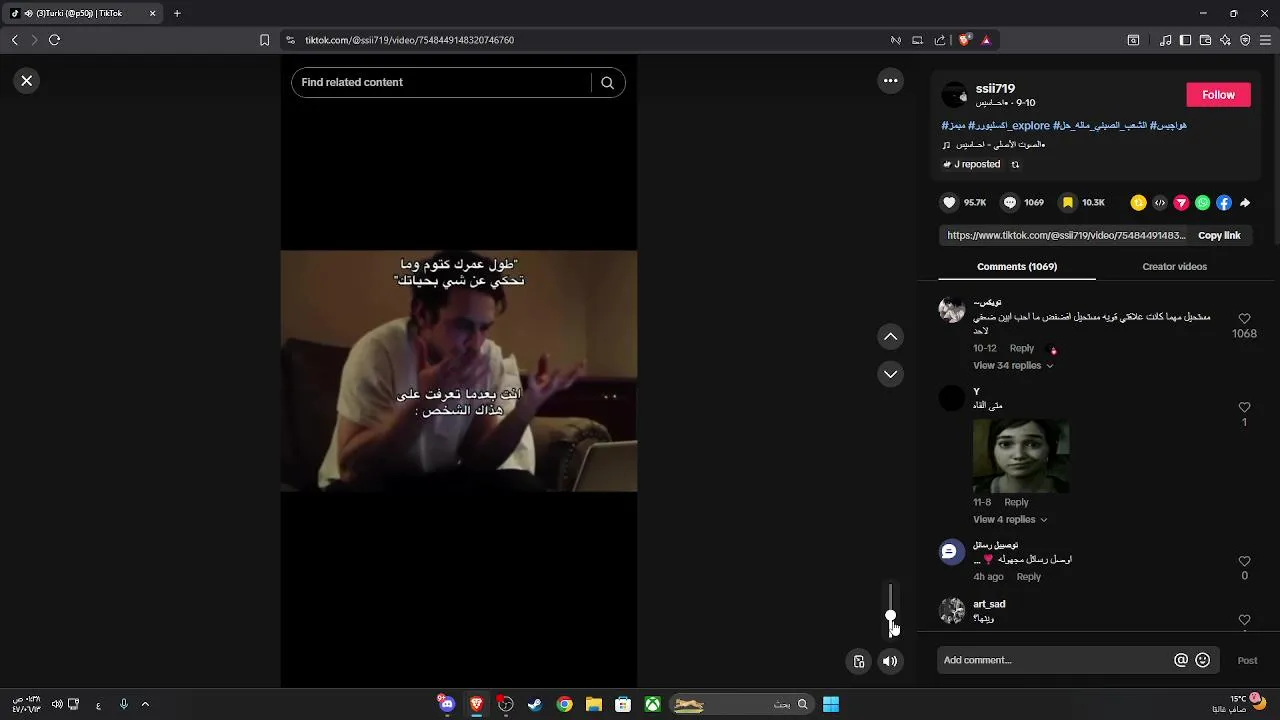This screenshot has height=720, width=1280.
Task: Show hidden tray icons chevron
Action: click(x=145, y=704)
